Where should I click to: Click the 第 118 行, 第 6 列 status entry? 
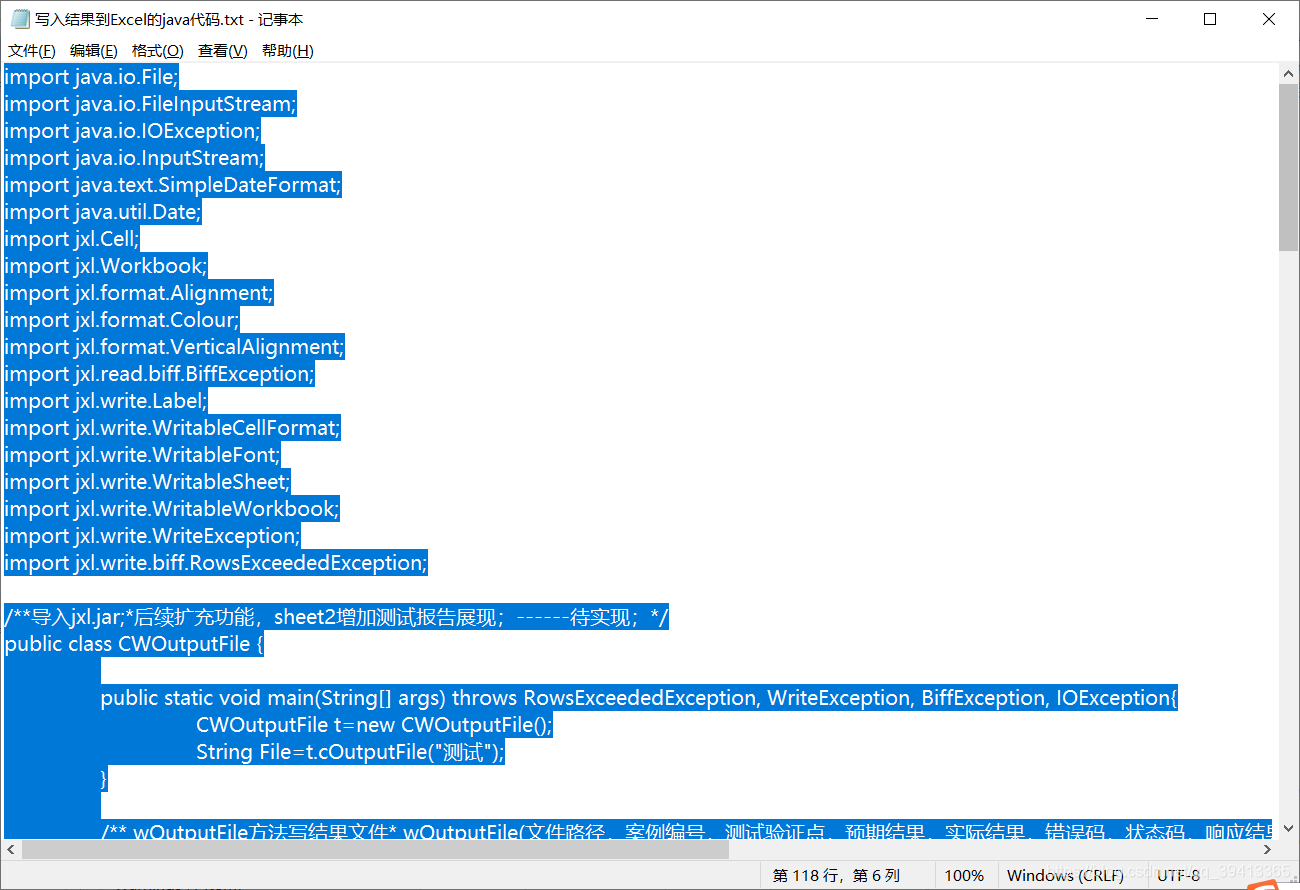click(836, 875)
